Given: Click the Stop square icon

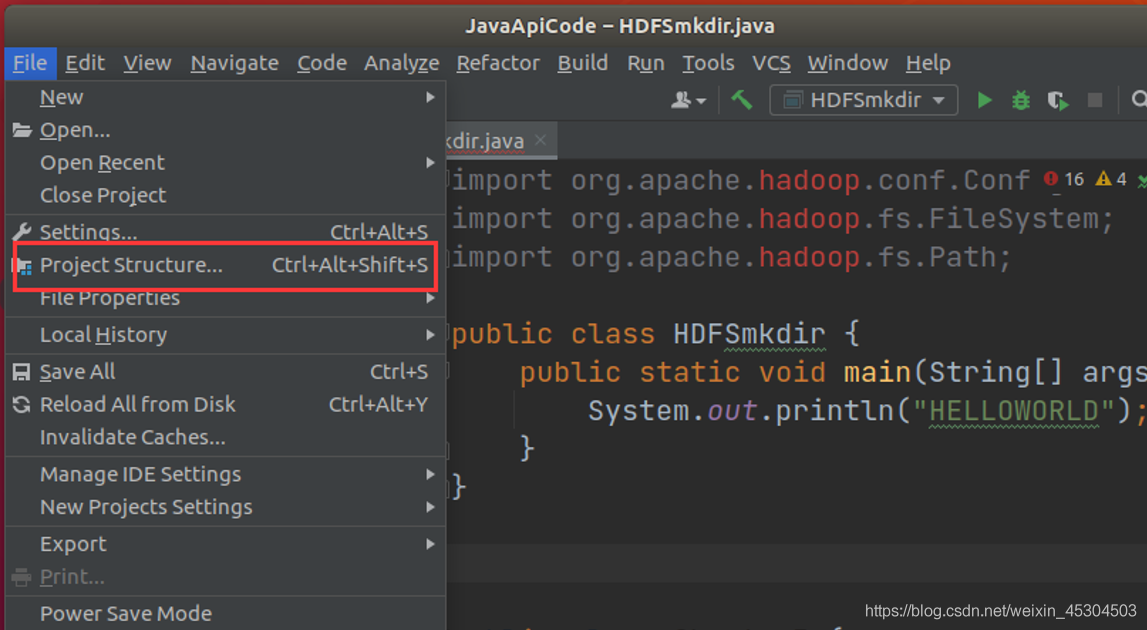Looking at the screenshot, I should [x=1095, y=100].
